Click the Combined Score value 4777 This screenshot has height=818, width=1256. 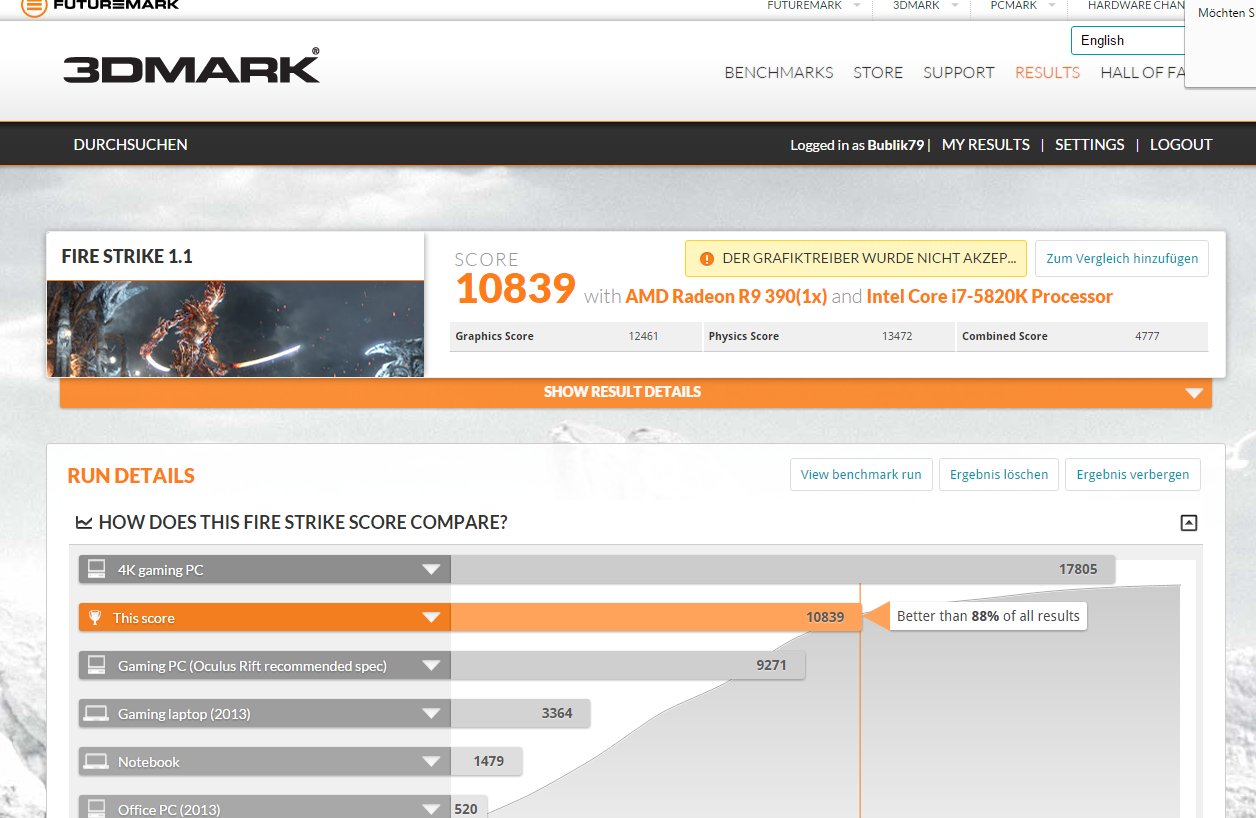[1147, 336]
